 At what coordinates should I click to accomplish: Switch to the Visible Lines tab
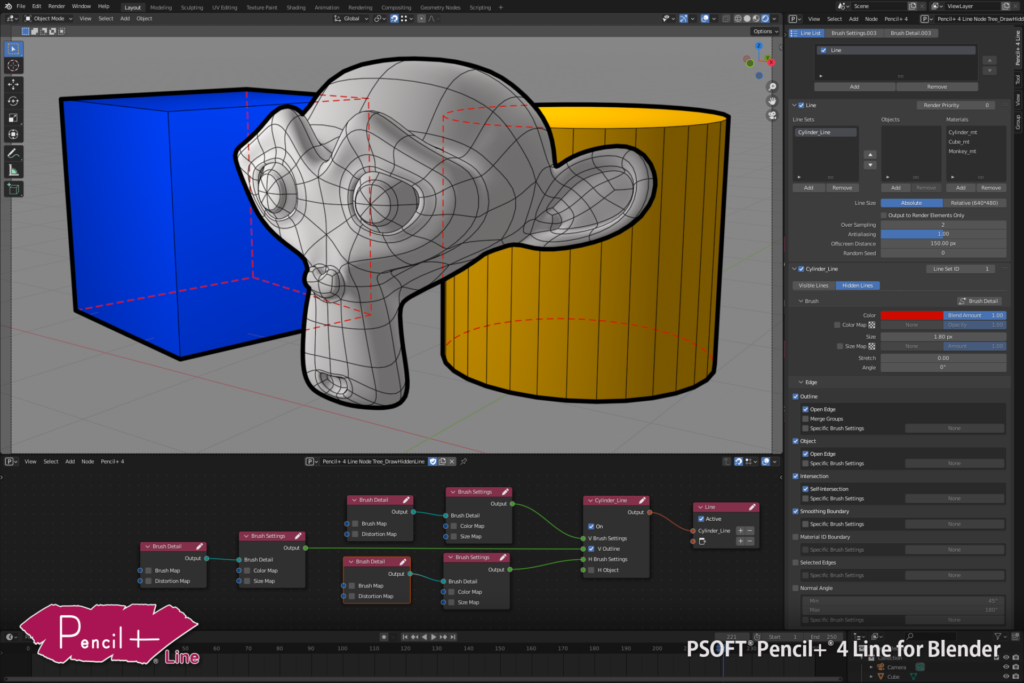point(814,285)
